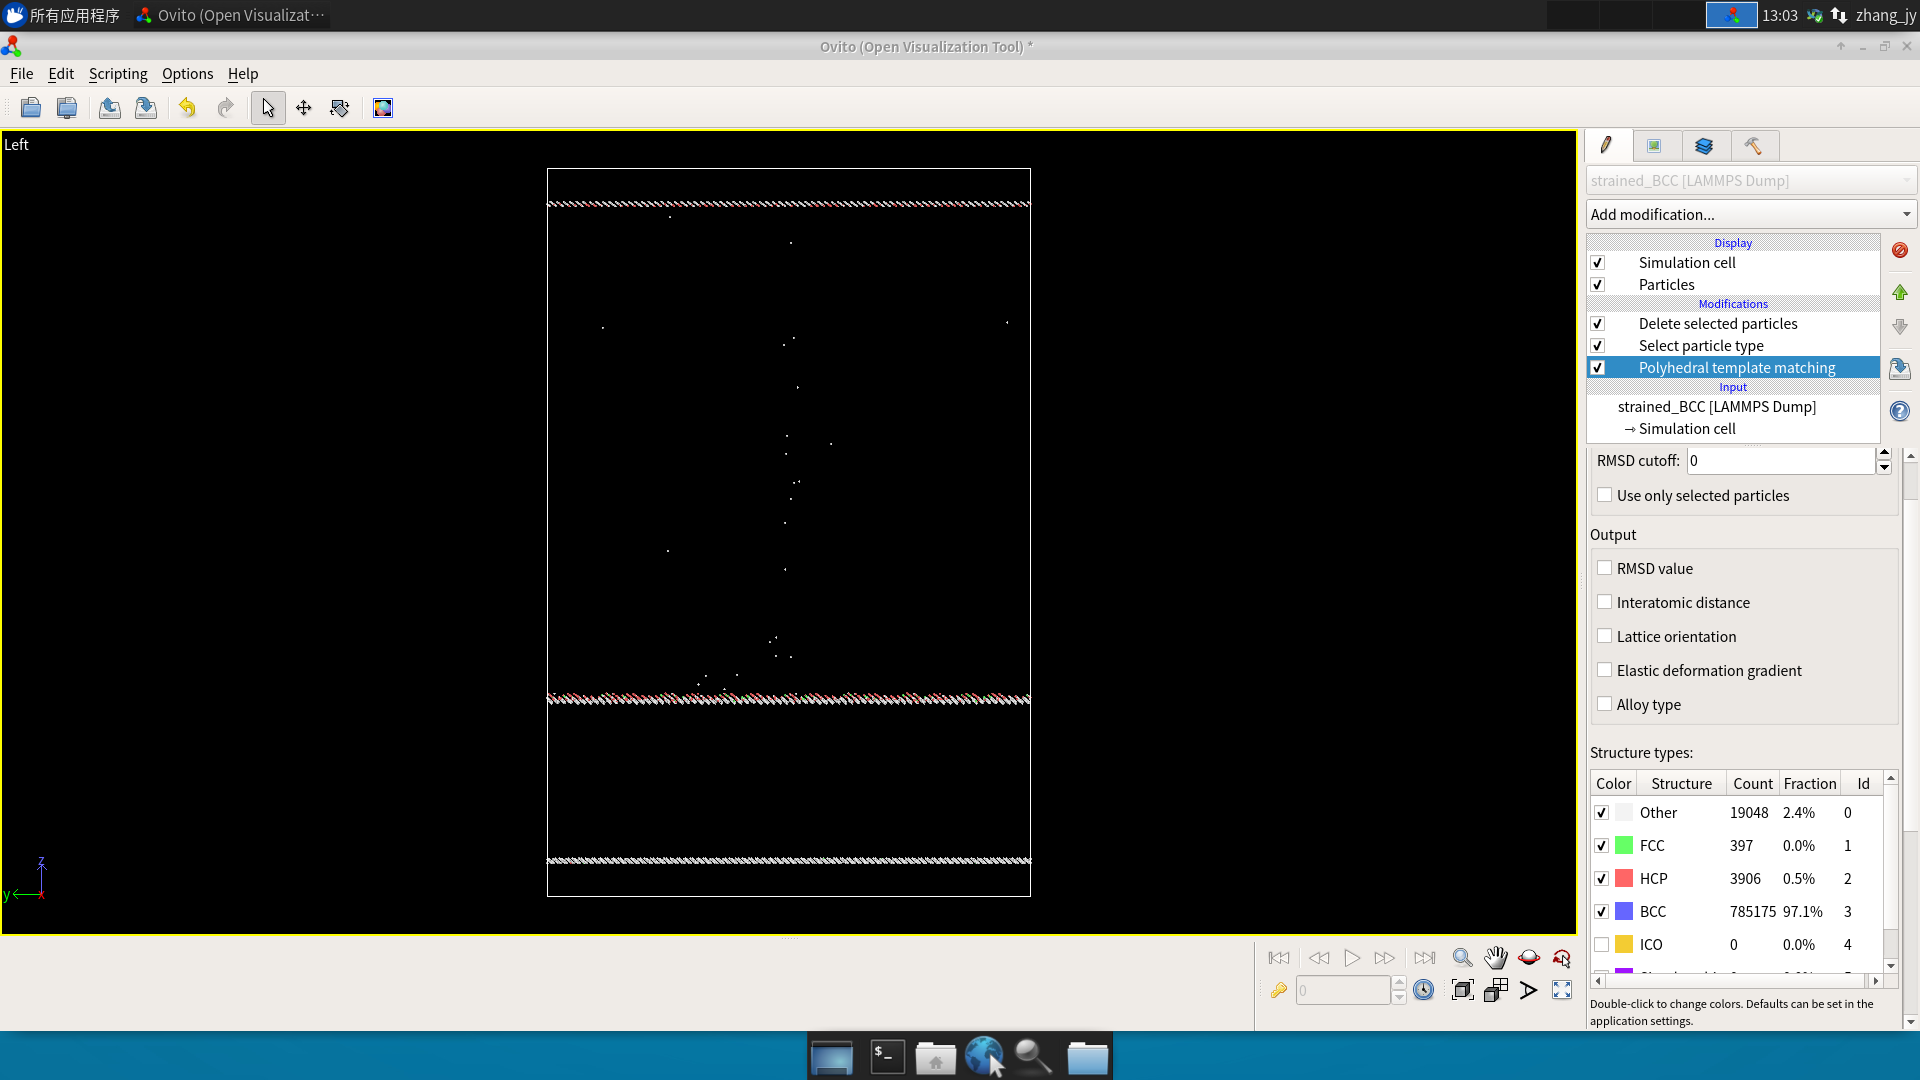This screenshot has height=1080, width=1920.
Task: Move modifier up with green arrow
Action: click(1900, 292)
